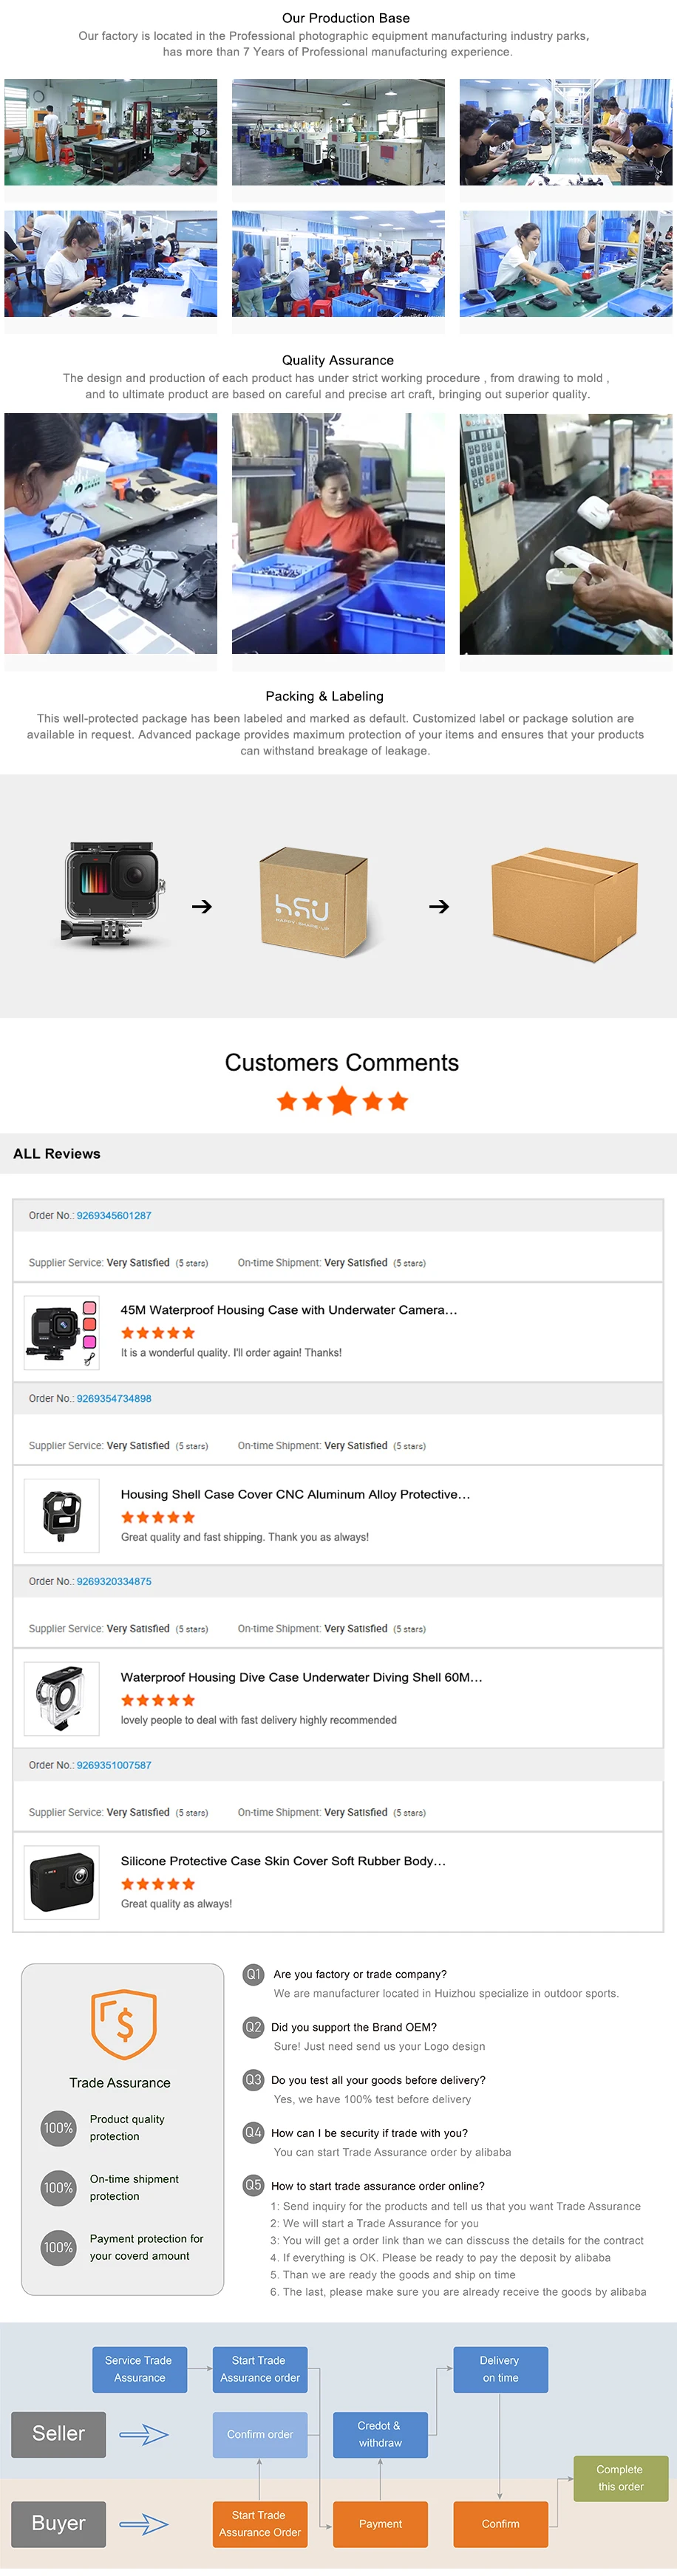The width and height of the screenshot is (677, 2576).
Task: Click the Complete this order green box
Action: [x=620, y=2478]
